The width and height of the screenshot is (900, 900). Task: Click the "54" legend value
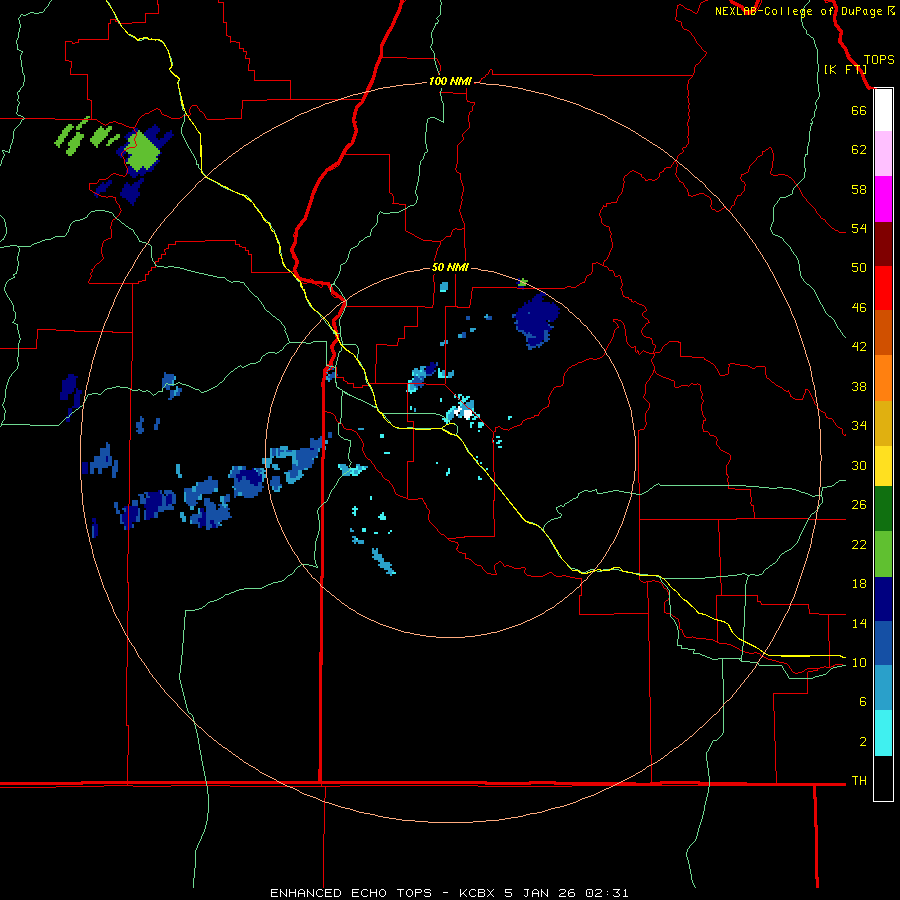[x=859, y=228]
